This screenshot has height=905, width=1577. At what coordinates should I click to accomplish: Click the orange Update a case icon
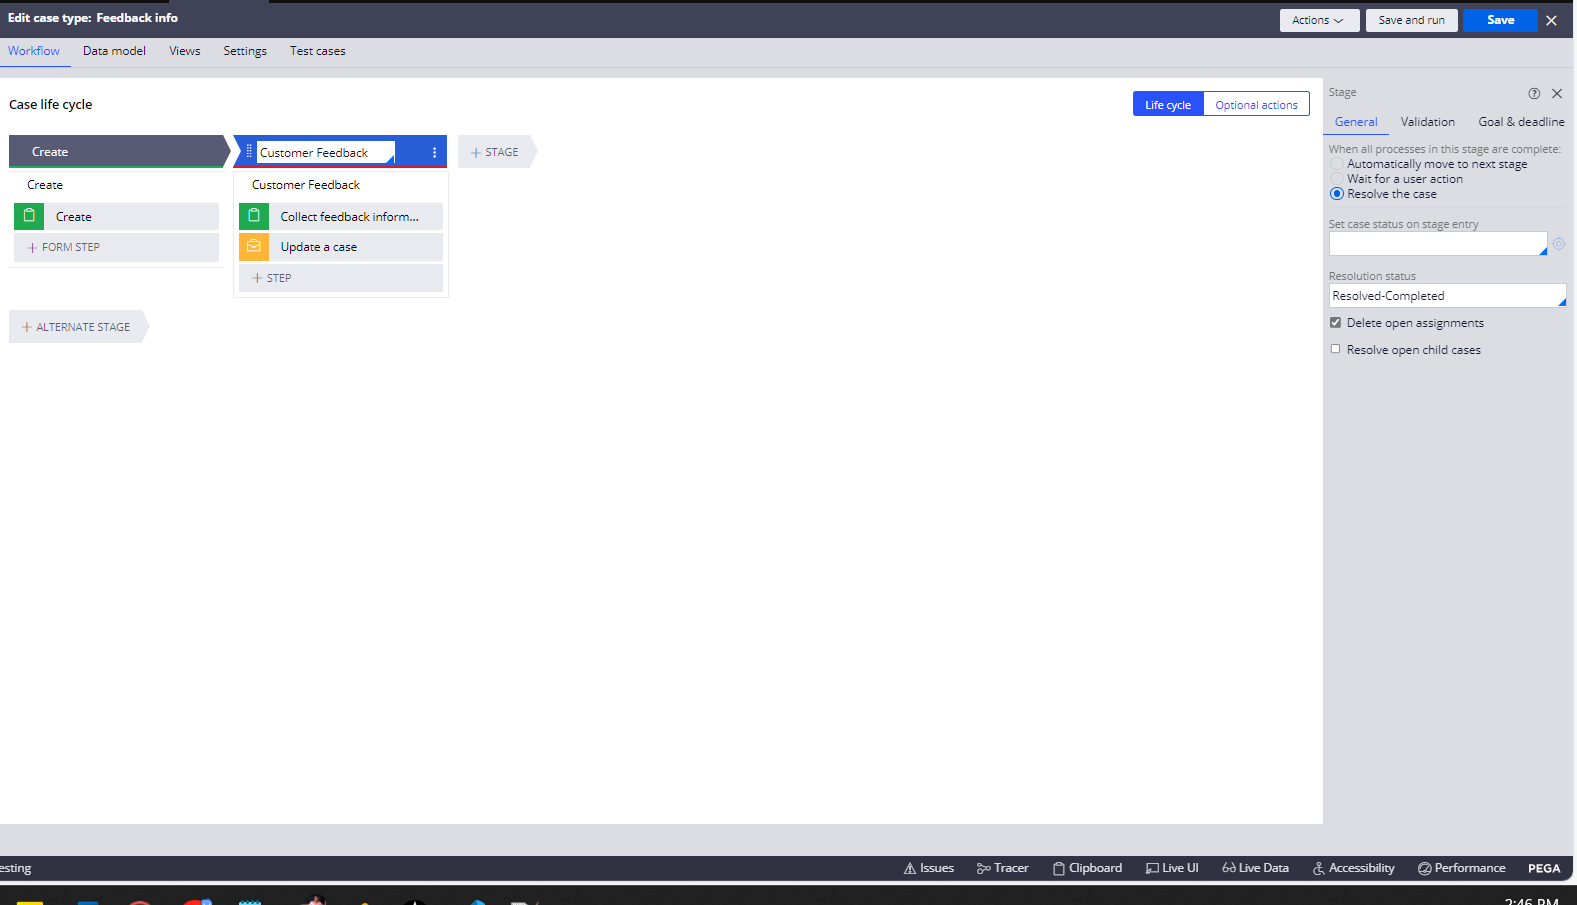[x=254, y=246]
